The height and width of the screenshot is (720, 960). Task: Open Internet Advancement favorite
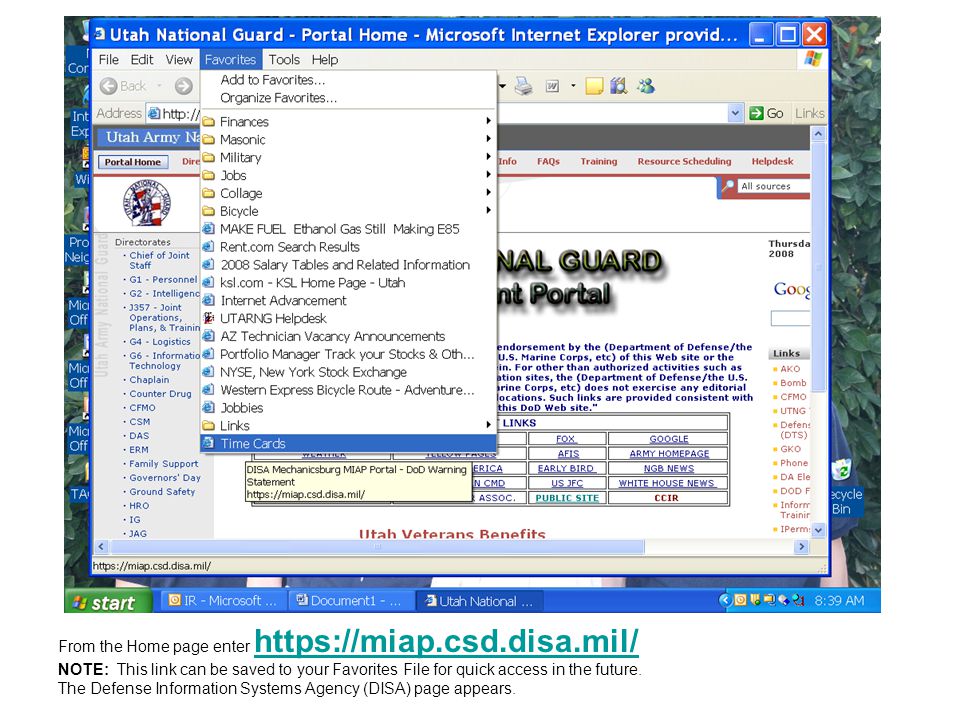(x=348, y=301)
